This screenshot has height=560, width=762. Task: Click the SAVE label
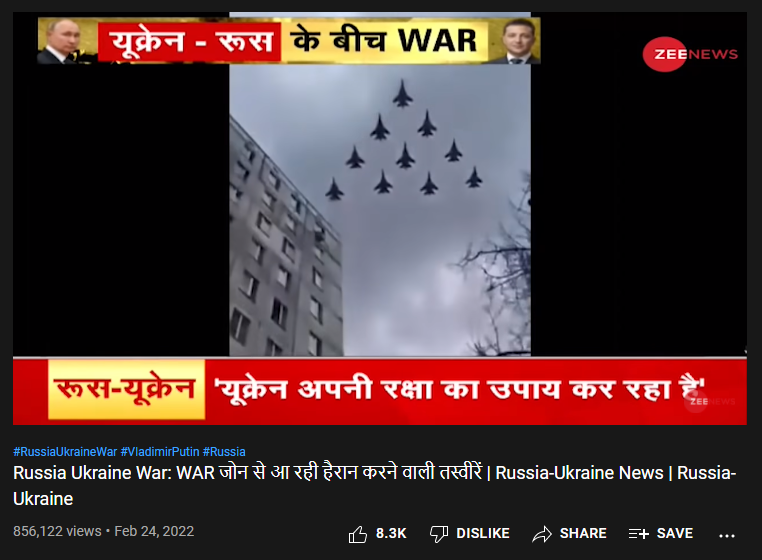pyautogui.click(x=675, y=533)
